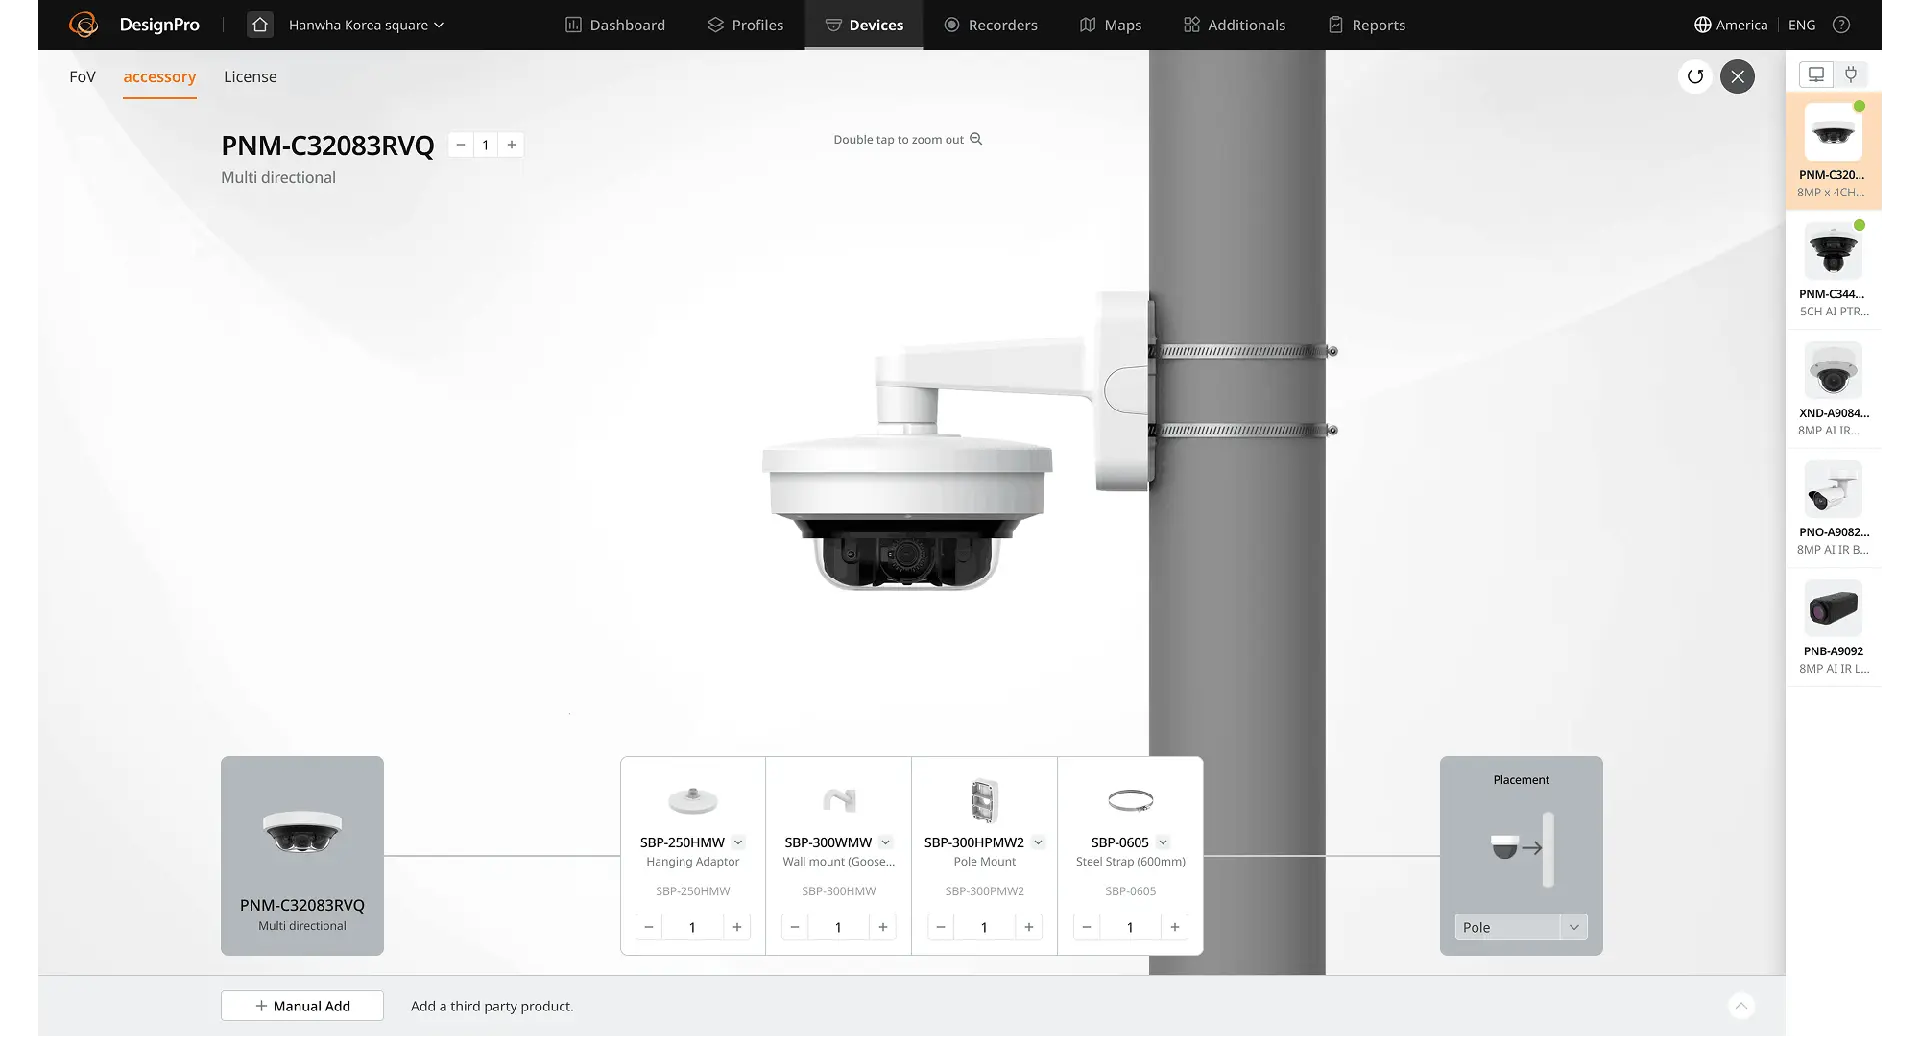Screen dimensions: 1920x1041
Task: Open the Pole placement dropdown
Action: tap(1520, 927)
